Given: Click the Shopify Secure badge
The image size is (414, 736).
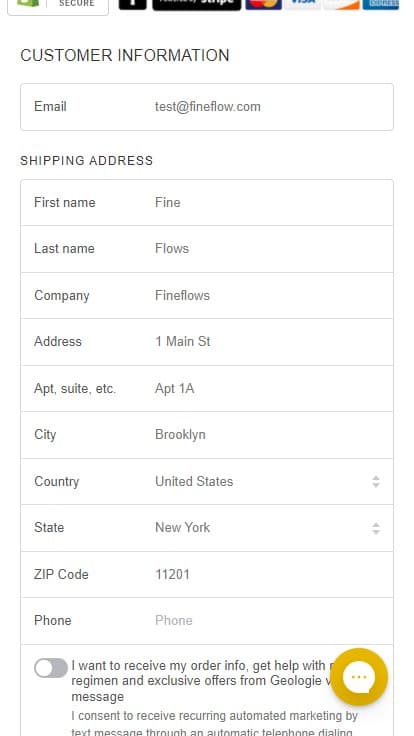Looking at the screenshot, I should (58, 6).
